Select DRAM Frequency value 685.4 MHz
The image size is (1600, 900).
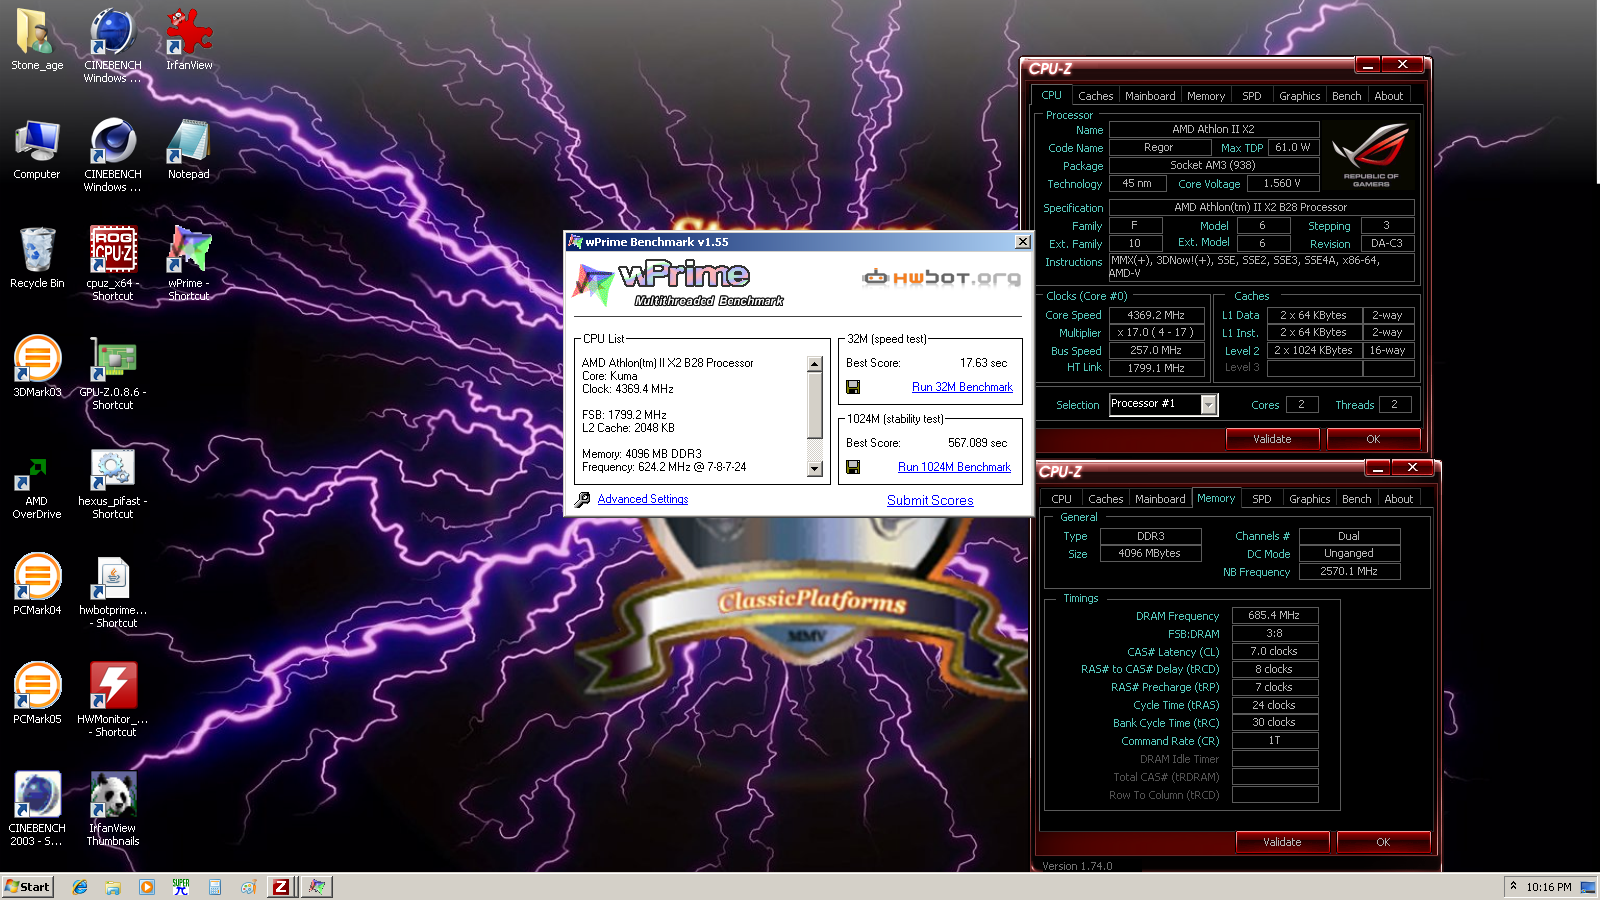click(1274, 616)
